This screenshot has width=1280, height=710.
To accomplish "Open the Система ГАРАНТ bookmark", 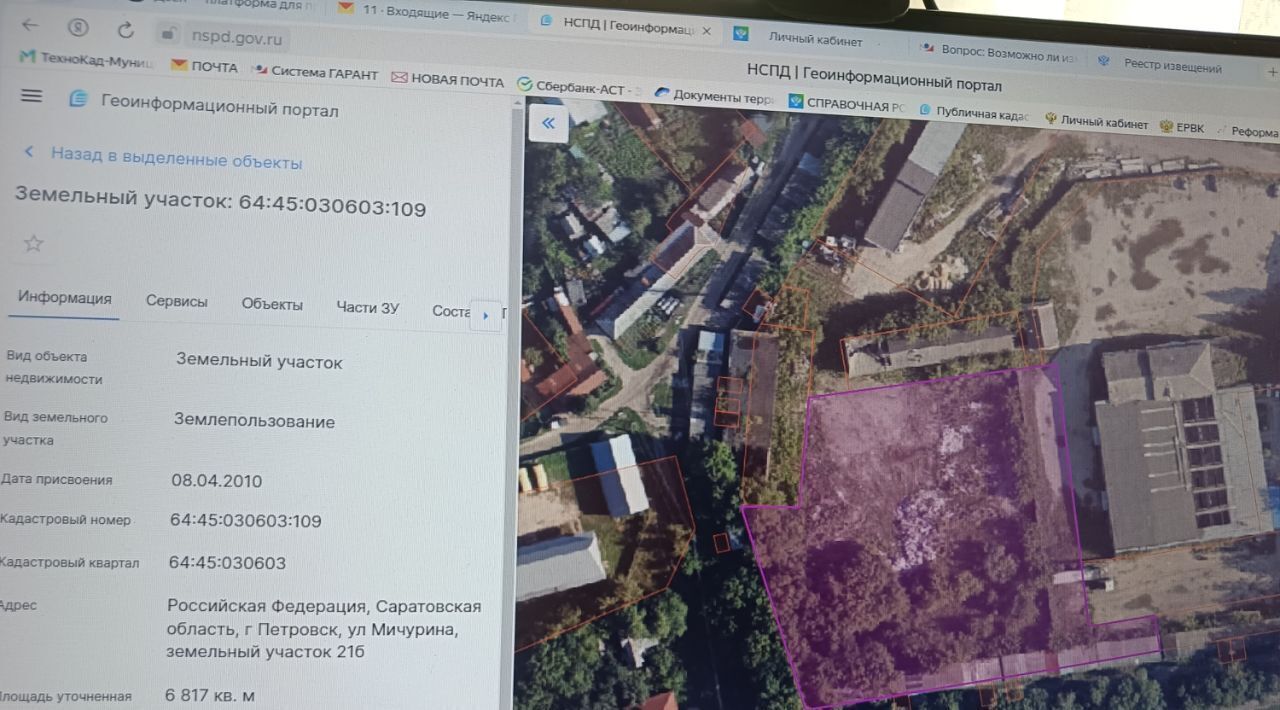I will point(316,73).
